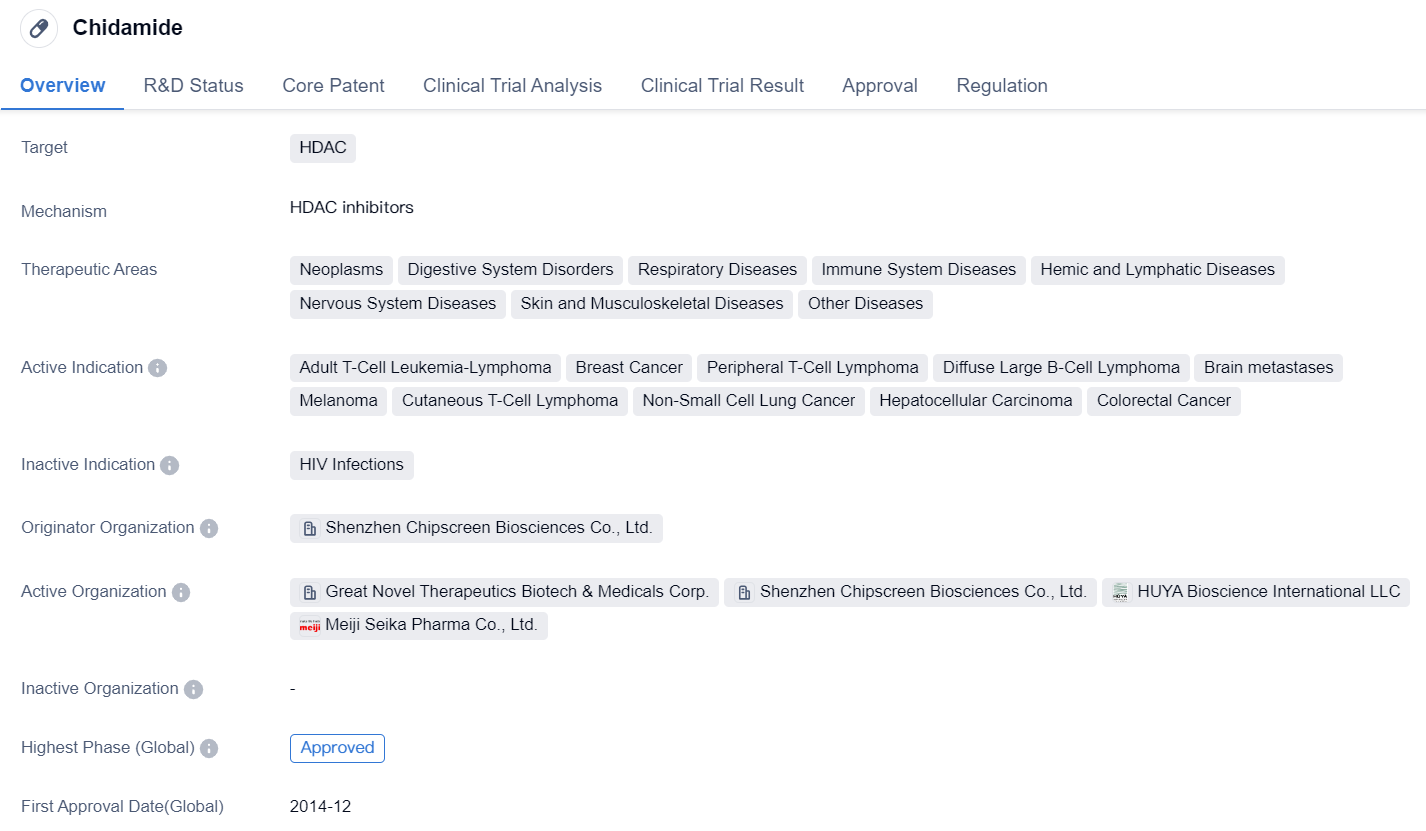Click the HIV Infections inactive indication tag
This screenshot has height=831, width=1426.
[x=351, y=465]
